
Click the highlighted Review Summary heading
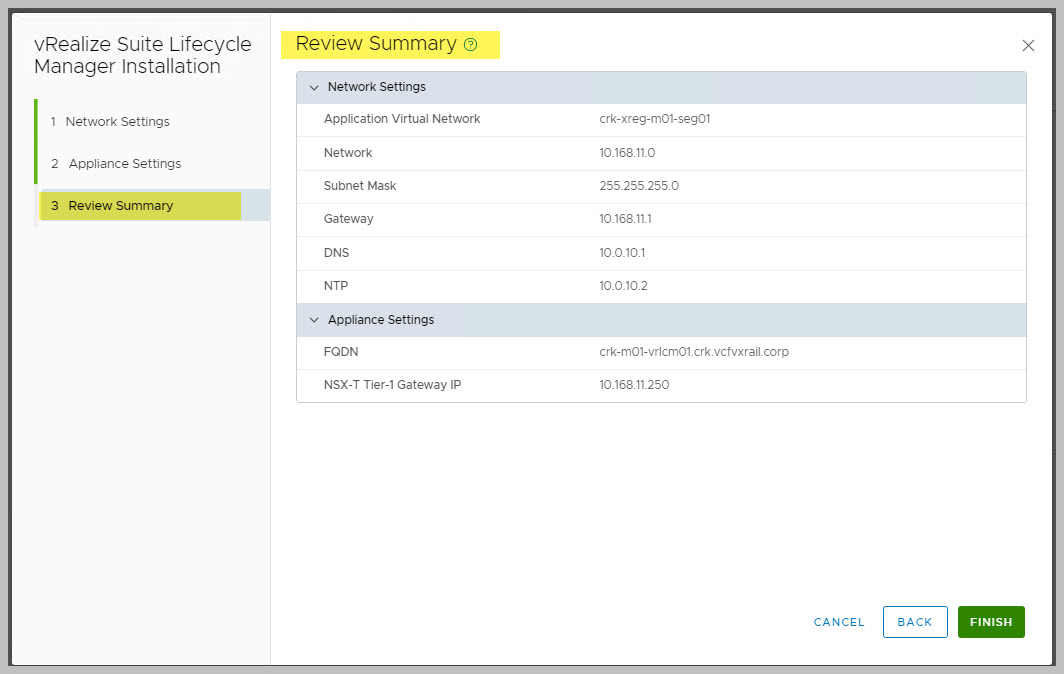point(376,44)
